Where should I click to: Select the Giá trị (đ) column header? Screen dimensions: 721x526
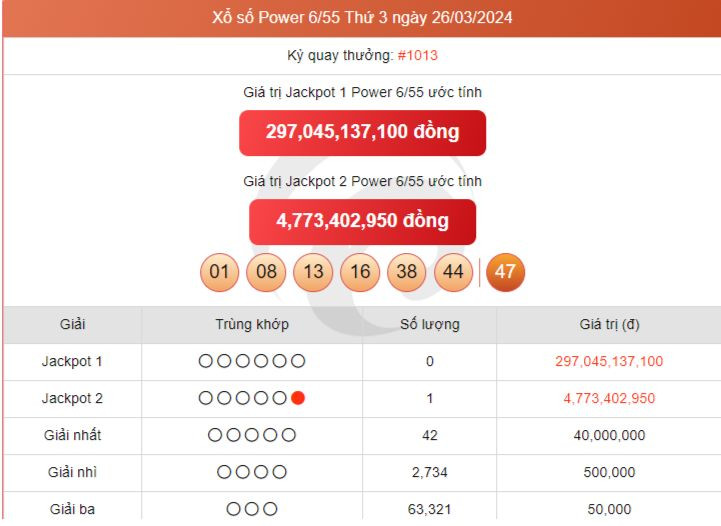click(609, 324)
